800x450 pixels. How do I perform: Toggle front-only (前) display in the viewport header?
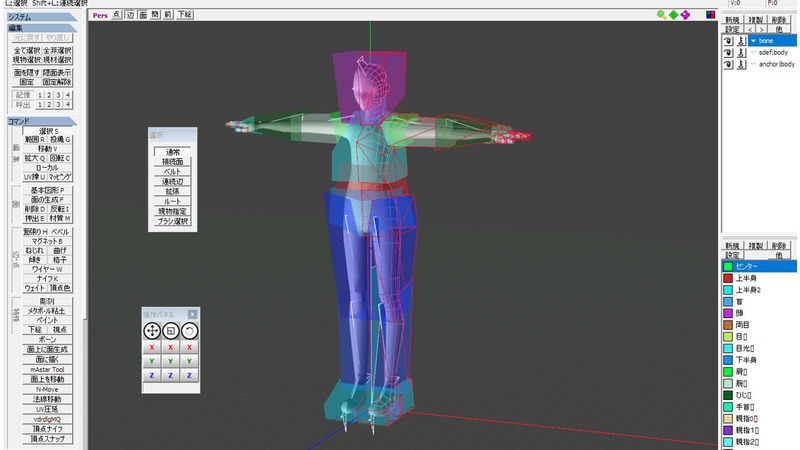(x=168, y=15)
